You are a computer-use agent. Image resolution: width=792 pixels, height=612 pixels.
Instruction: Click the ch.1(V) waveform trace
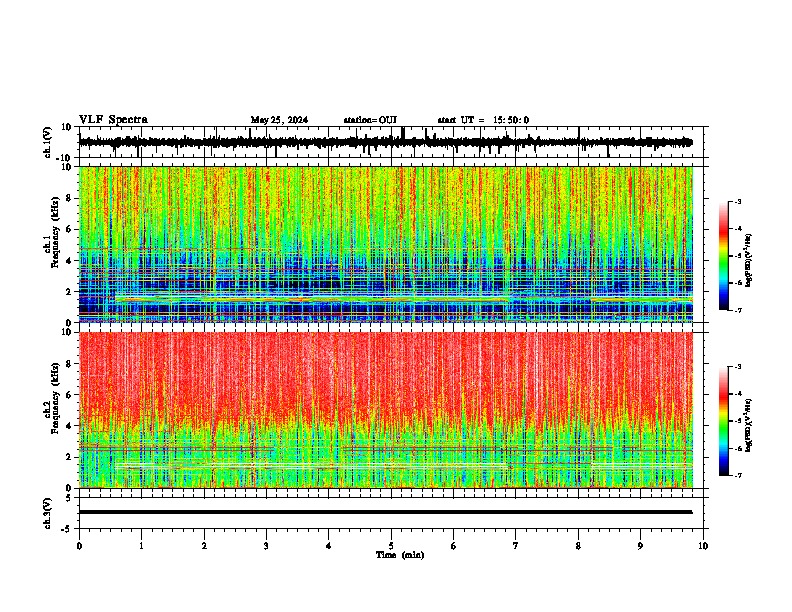(x=386, y=142)
